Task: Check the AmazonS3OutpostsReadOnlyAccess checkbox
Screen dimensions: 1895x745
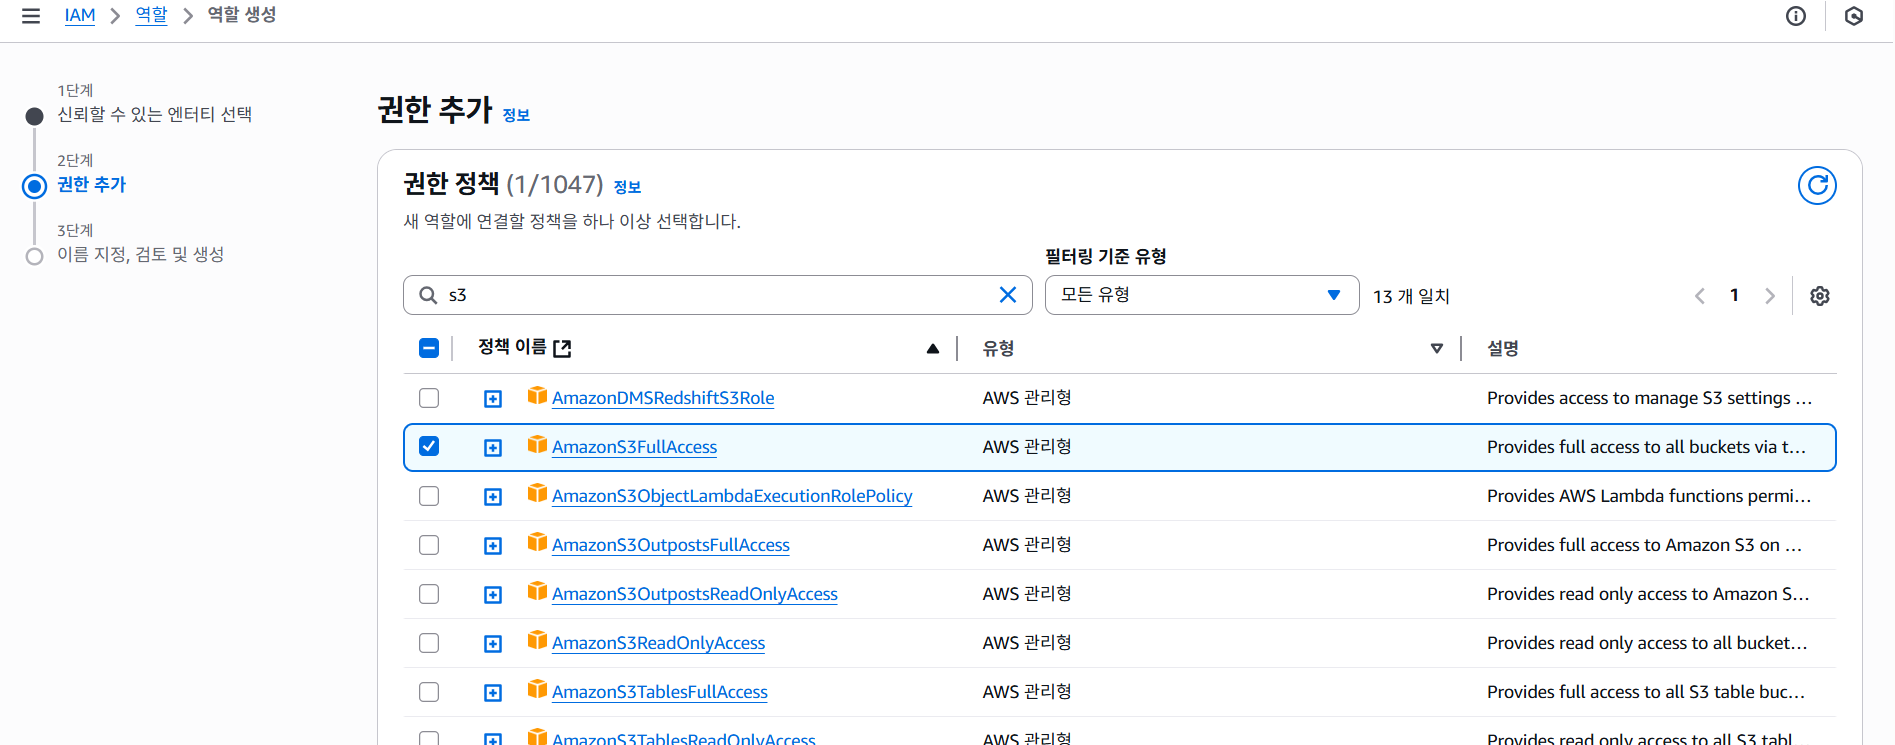Action: [429, 594]
